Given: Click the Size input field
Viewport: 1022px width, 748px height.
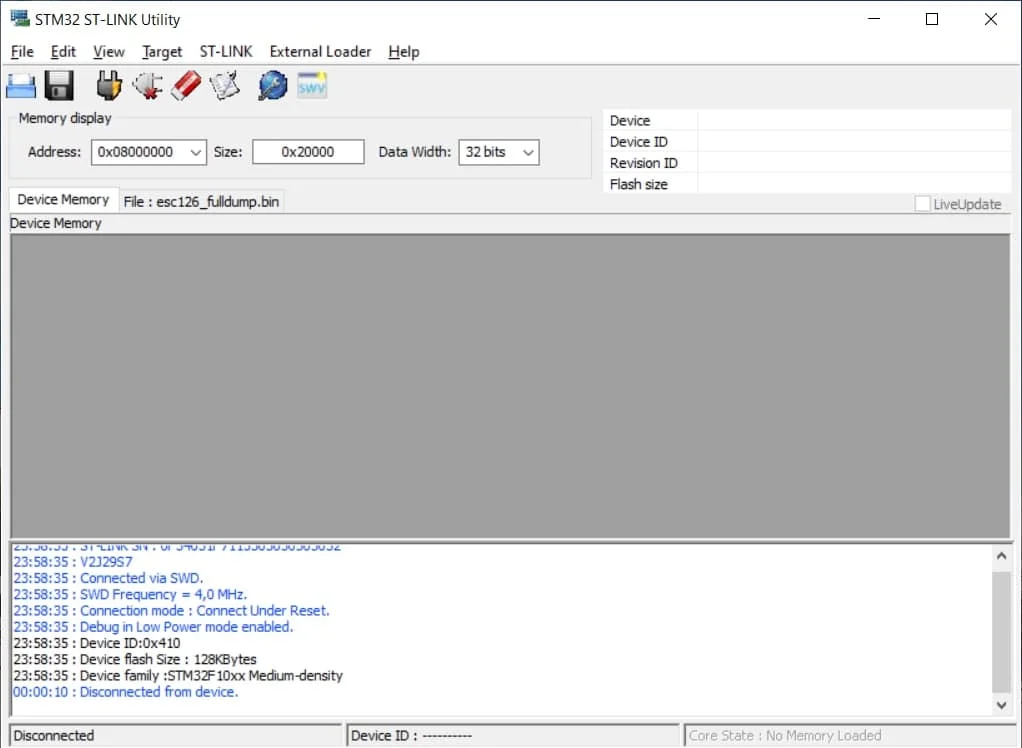Looking at the screenshot, I should click(307, 152).
